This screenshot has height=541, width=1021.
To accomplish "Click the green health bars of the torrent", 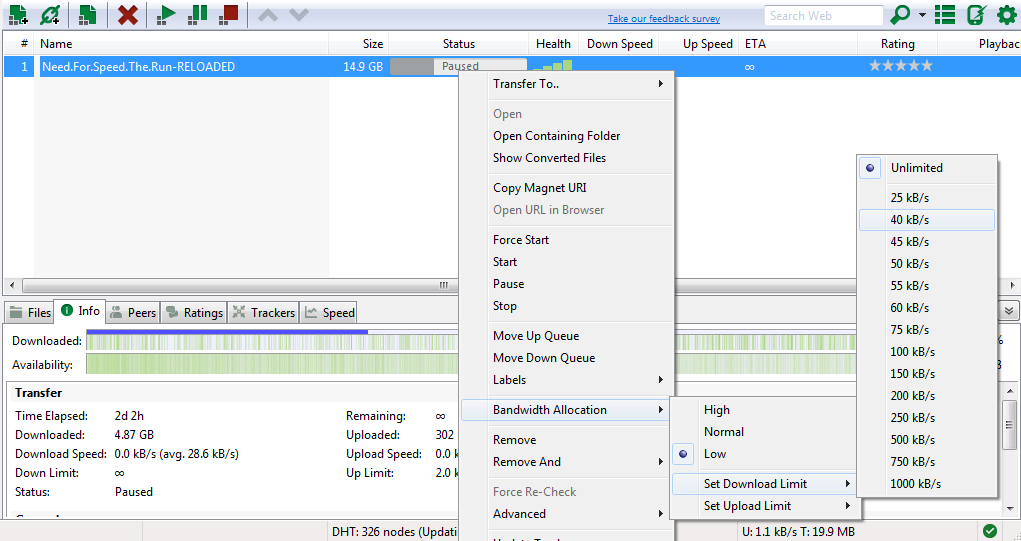I will [553, 65].
